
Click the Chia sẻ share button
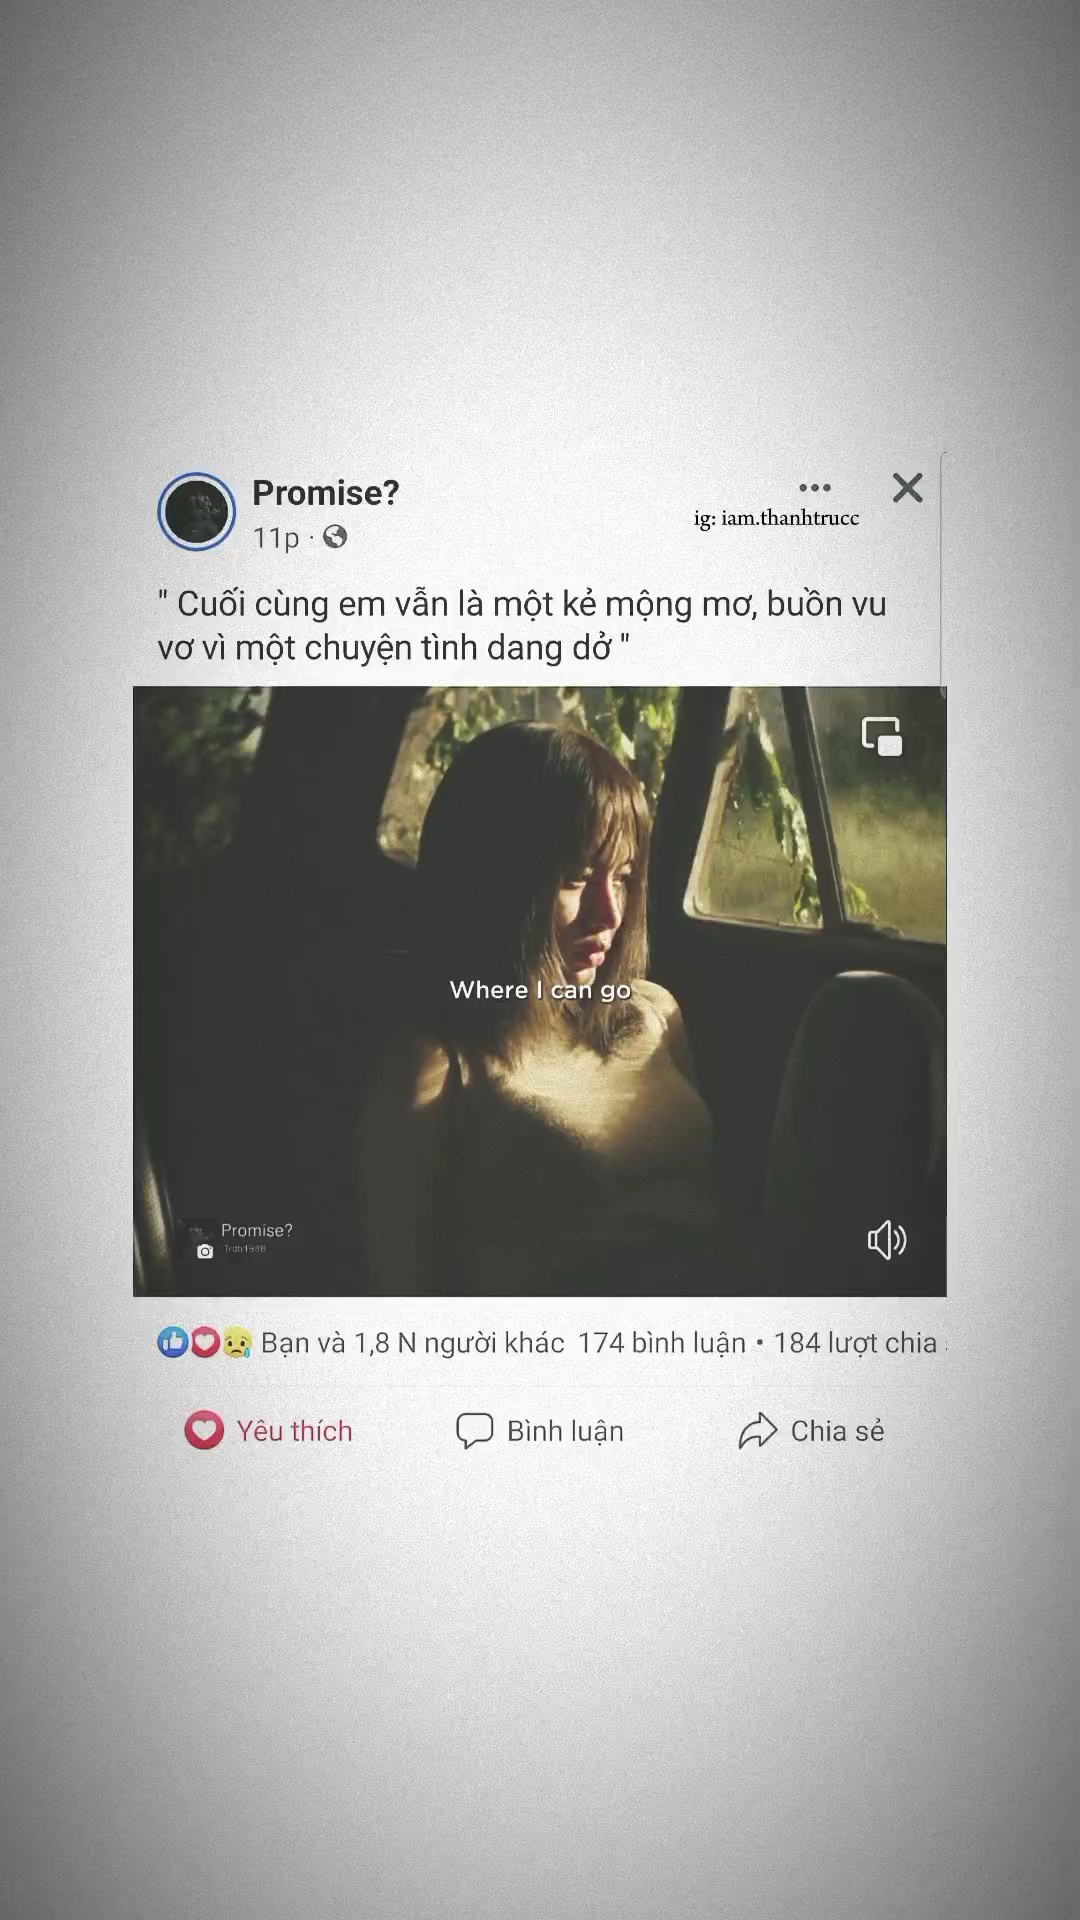tap(811, 1430)
